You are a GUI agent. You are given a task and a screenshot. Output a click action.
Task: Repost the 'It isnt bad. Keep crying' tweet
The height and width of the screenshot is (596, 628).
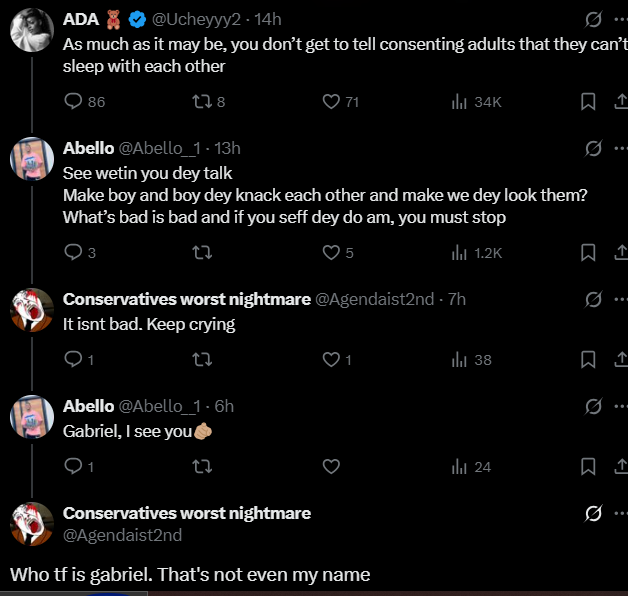point(201,359)
